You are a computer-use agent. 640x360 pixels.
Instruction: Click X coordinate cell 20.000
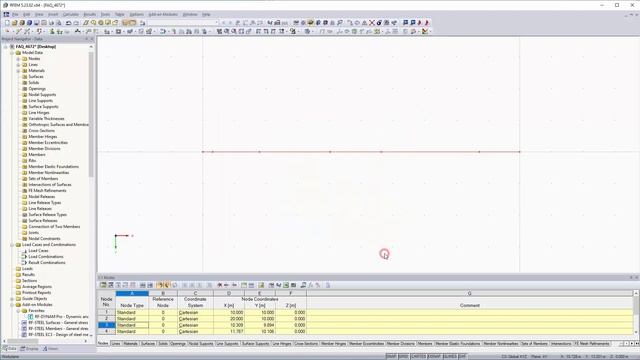pyautogui.click(x=229, y=319)
